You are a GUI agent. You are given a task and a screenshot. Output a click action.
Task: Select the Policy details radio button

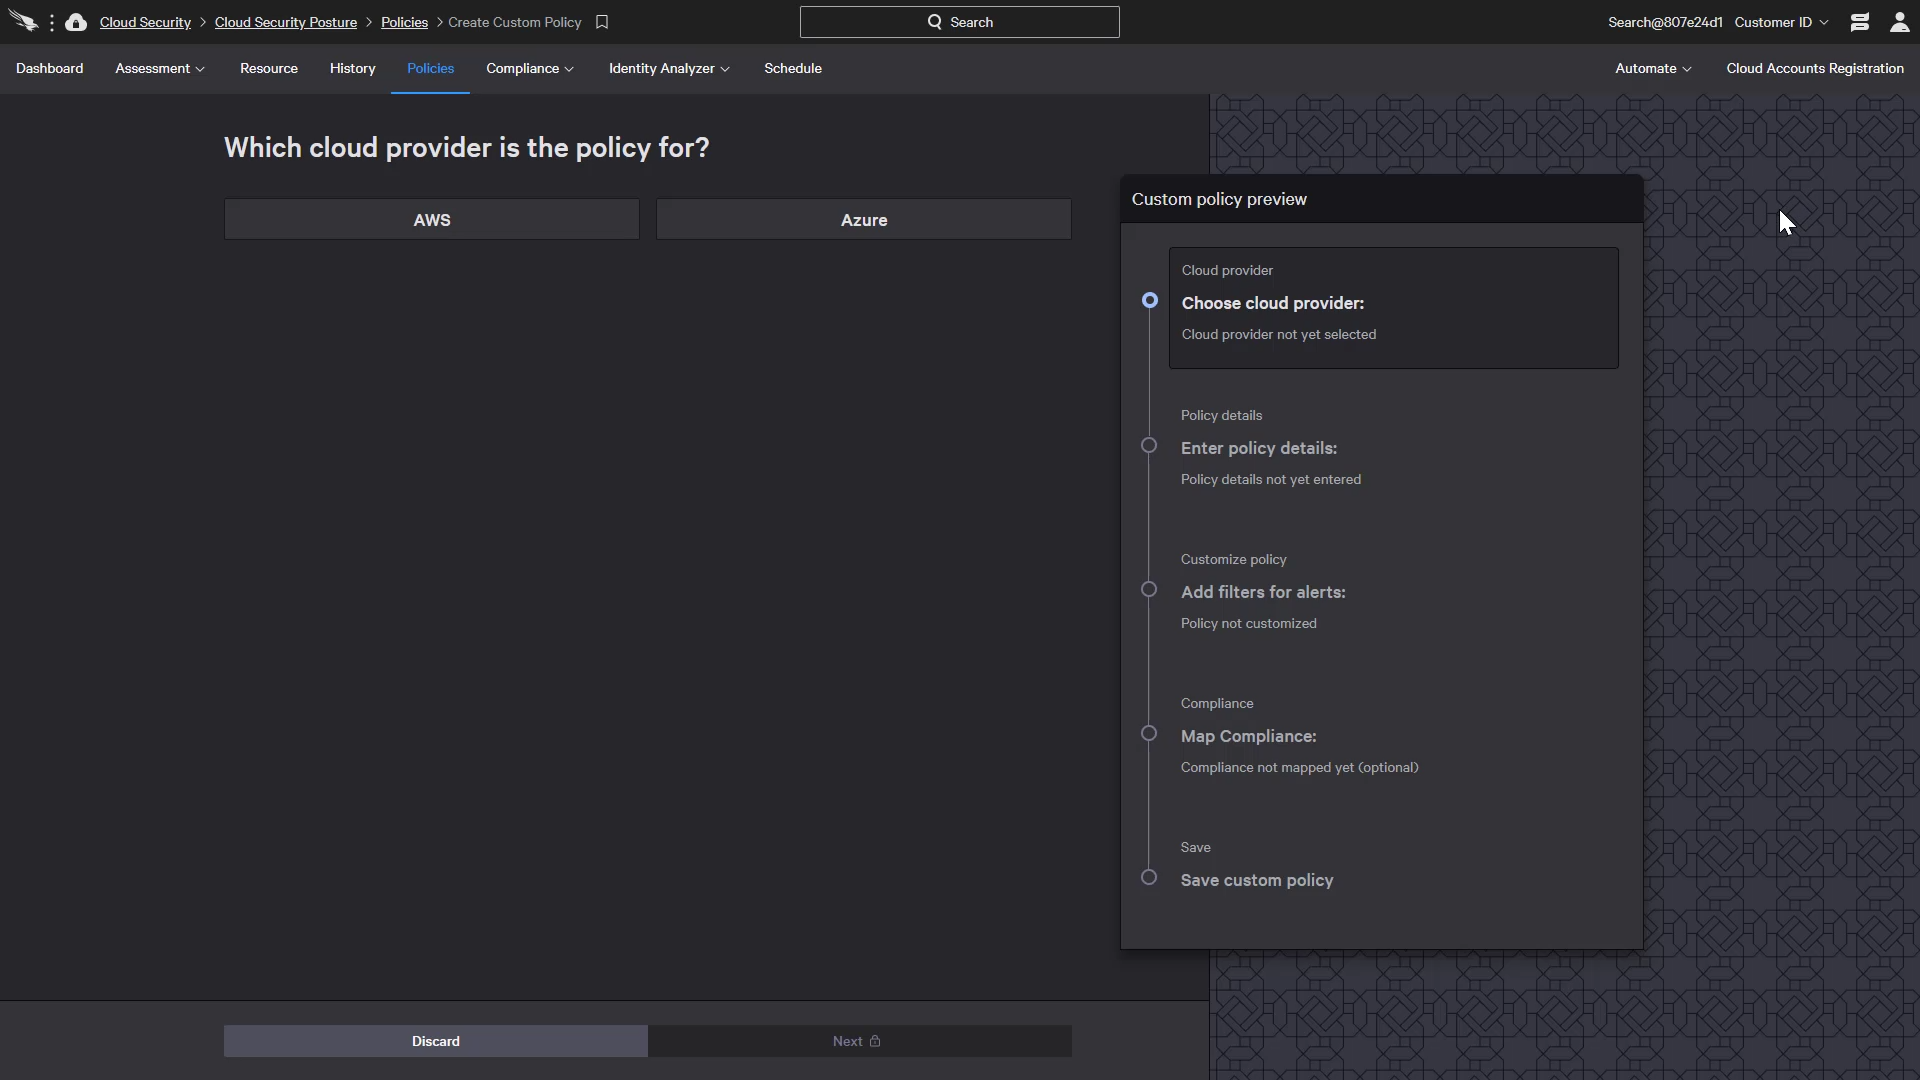pos(1147,444)
